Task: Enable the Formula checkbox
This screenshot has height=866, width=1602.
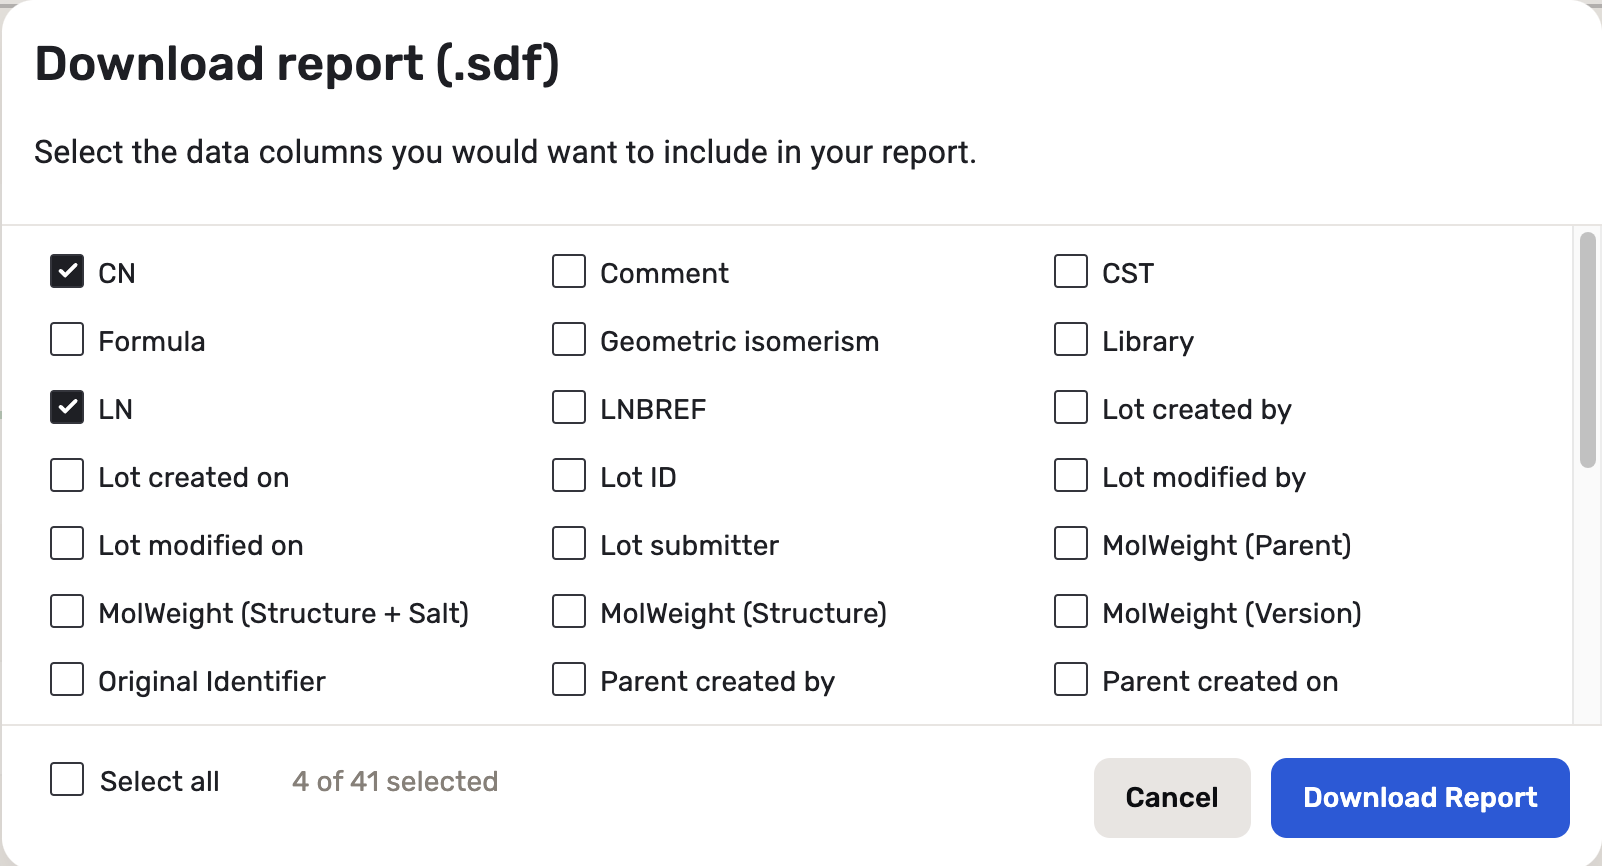Action: (x=67, y=339)
